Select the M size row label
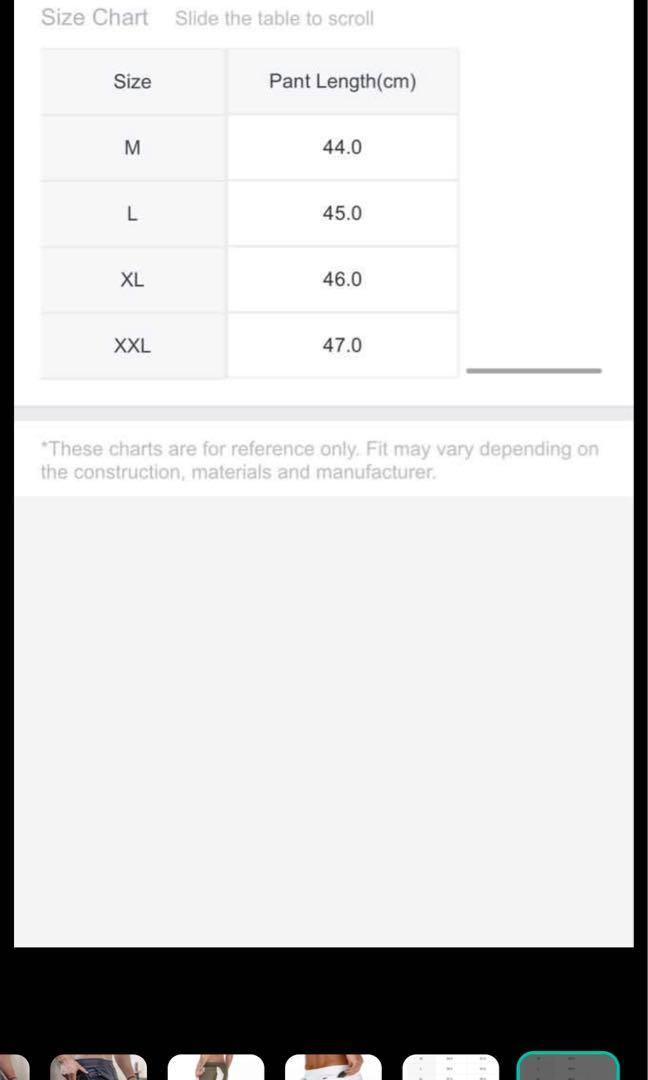This screenshot has height=1080, width=648. coord(132,148)
